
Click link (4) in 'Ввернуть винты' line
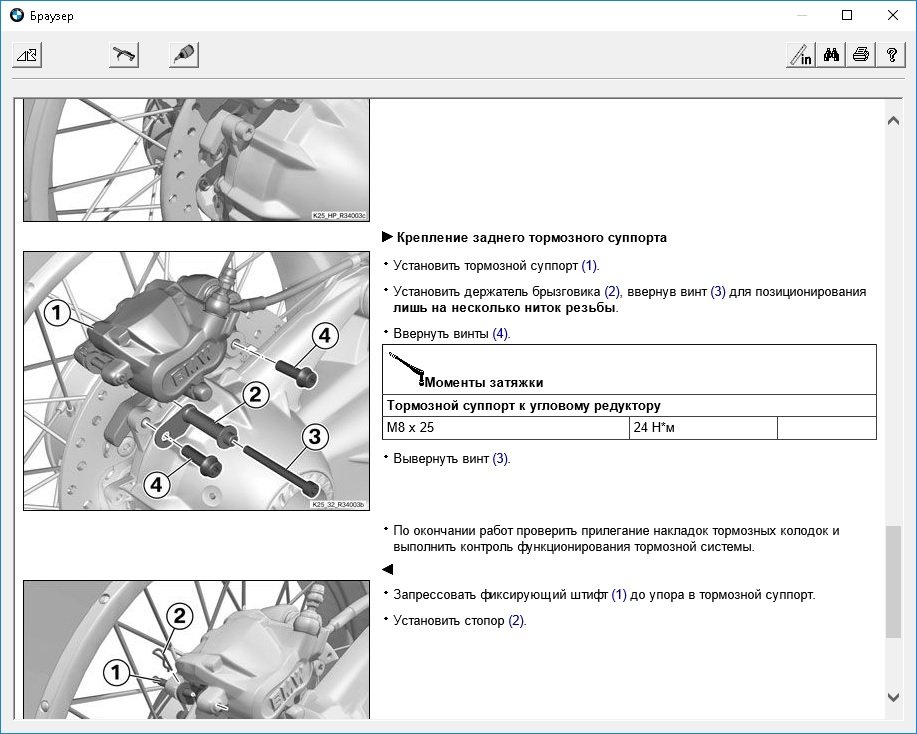(500, 334)
